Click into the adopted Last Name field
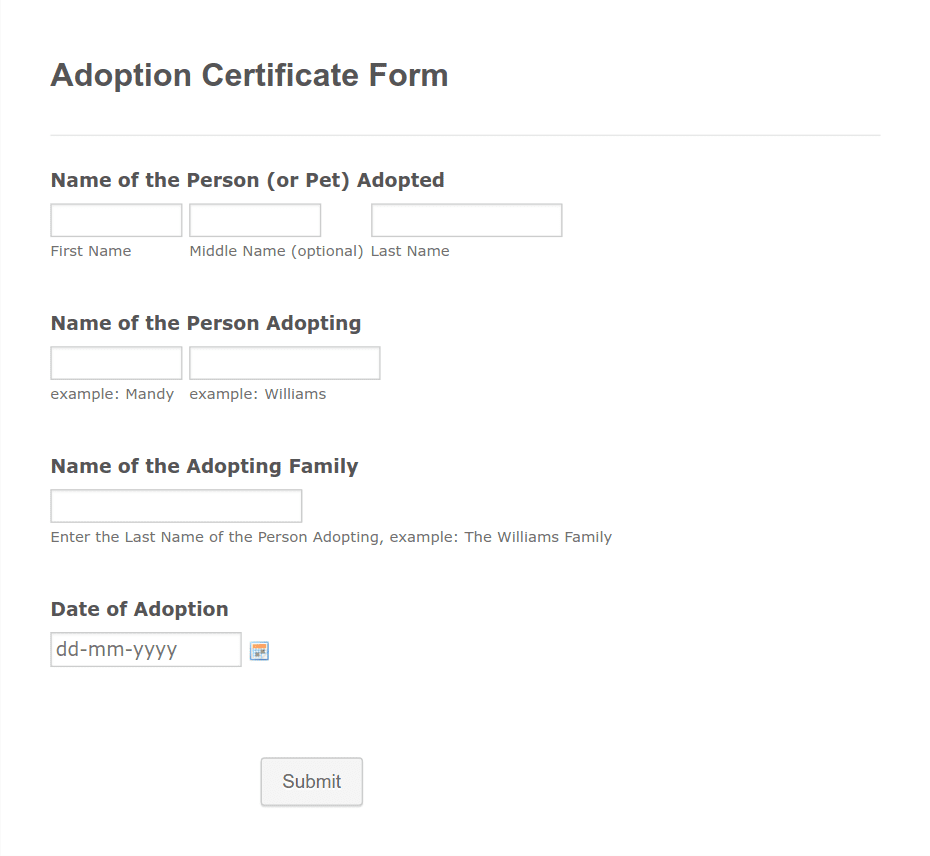930x856 pixels. 467,220
